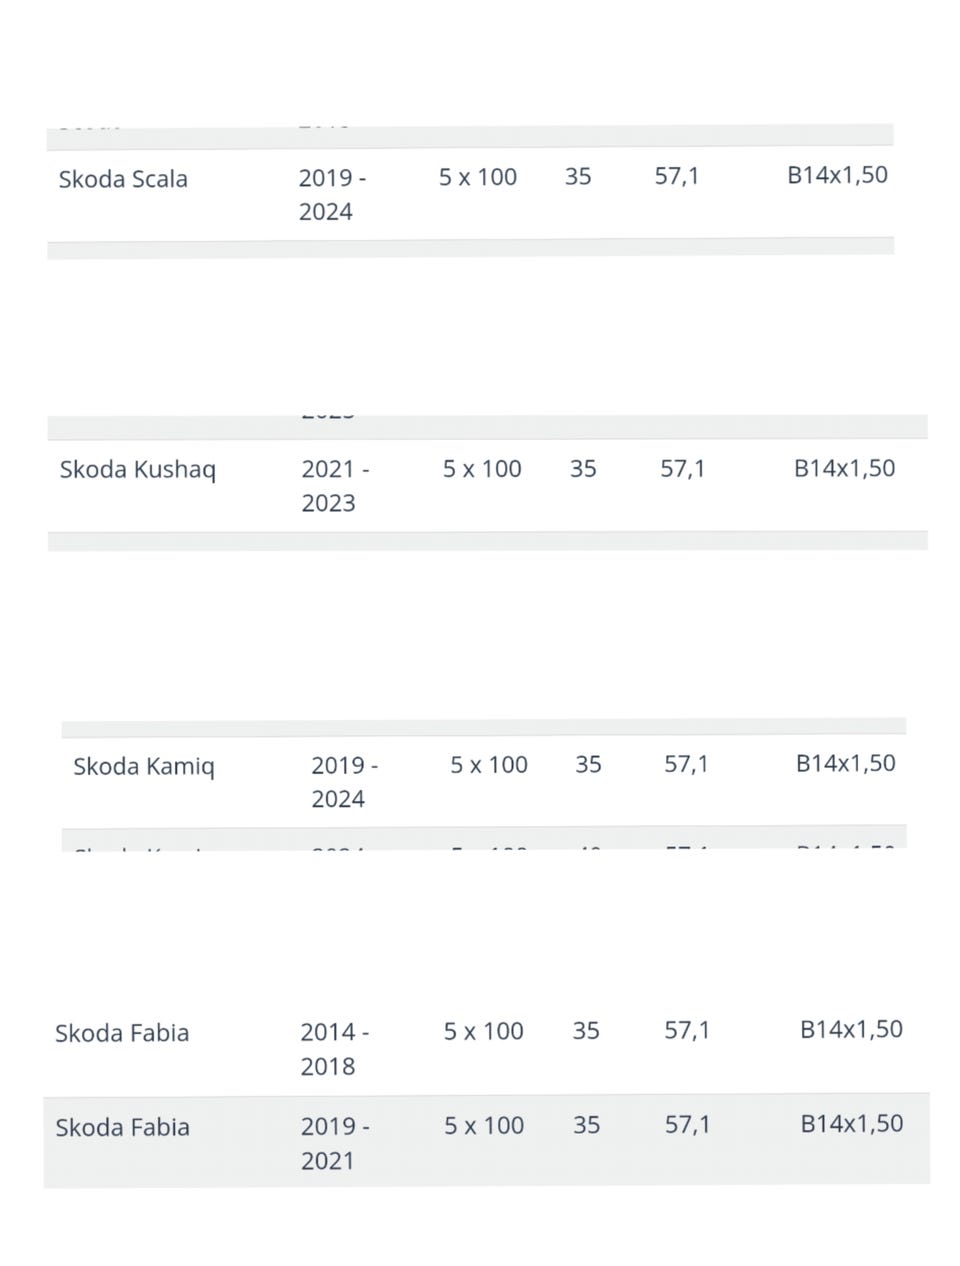Select the 2014 - 2018 year range

pos(334,1048)
